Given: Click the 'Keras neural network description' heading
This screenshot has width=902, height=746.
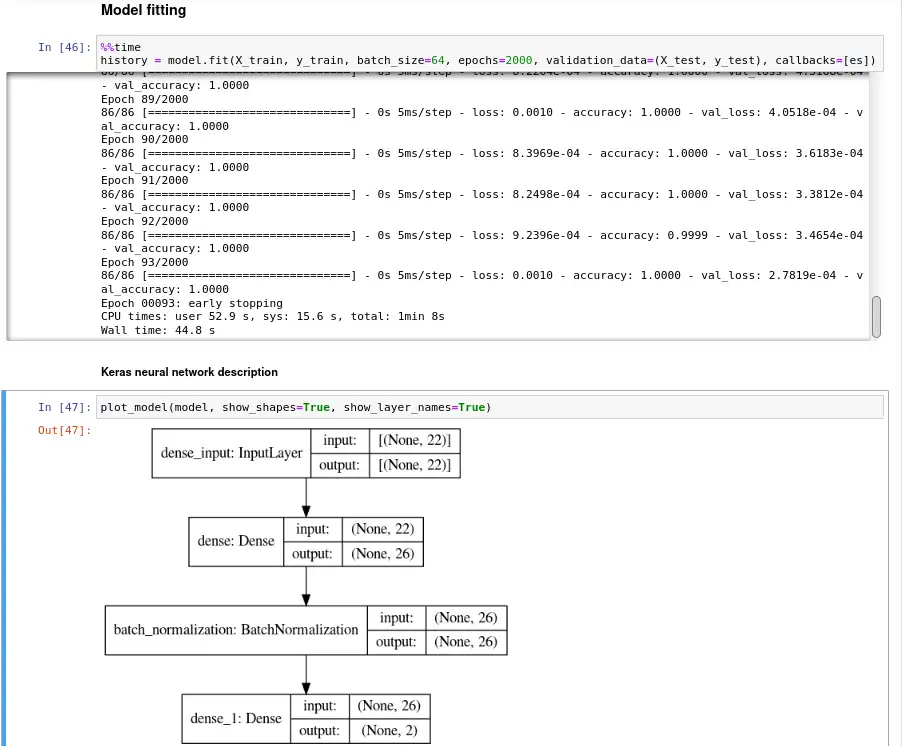Looking at the screenshot, I should click(189, 372).
